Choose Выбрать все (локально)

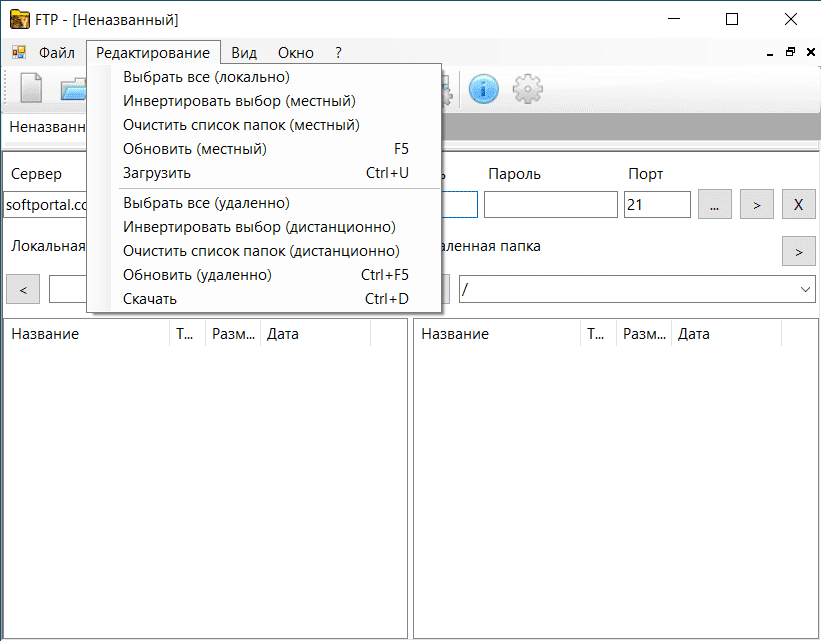(x=264, y=77)
